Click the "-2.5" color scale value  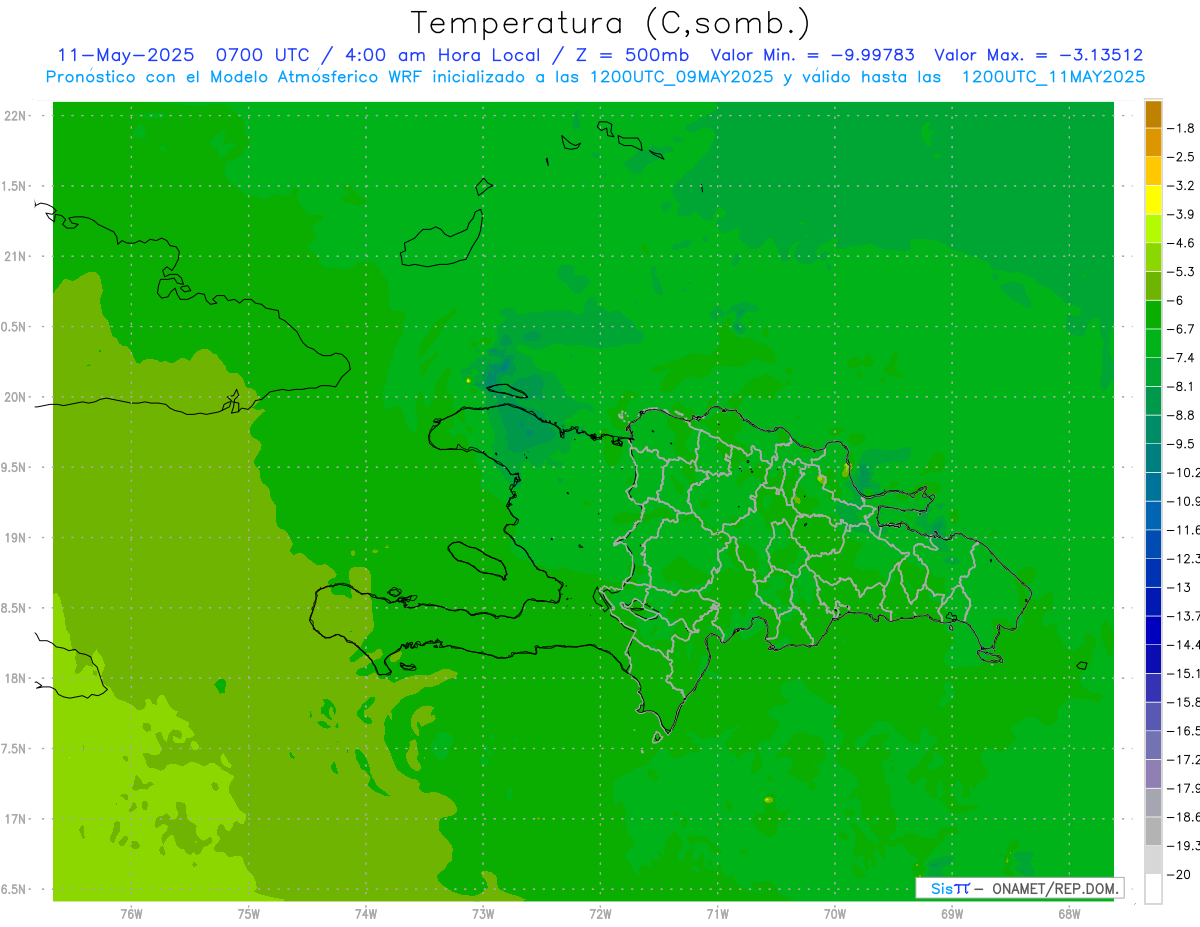1181,157
